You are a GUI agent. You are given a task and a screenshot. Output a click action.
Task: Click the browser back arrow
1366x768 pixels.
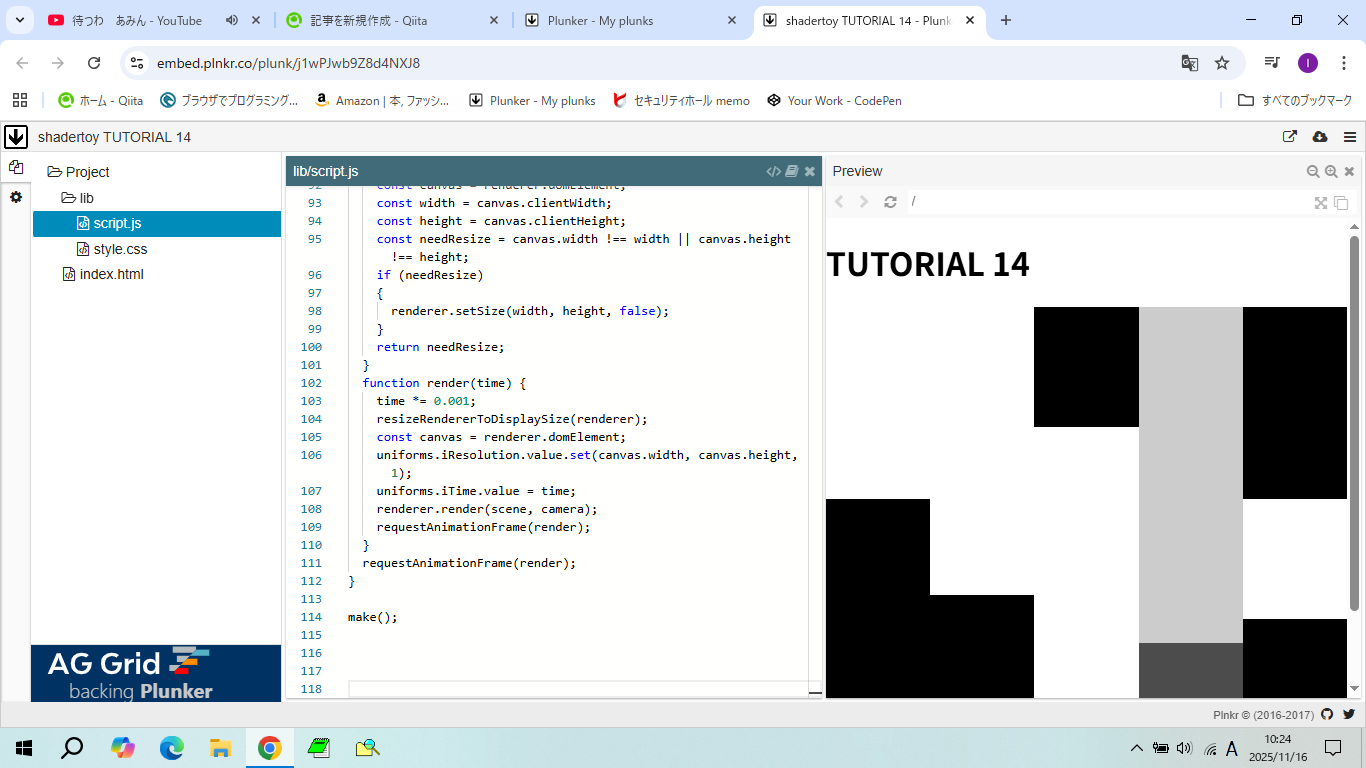pyautogui.click(x=22, y=63)
